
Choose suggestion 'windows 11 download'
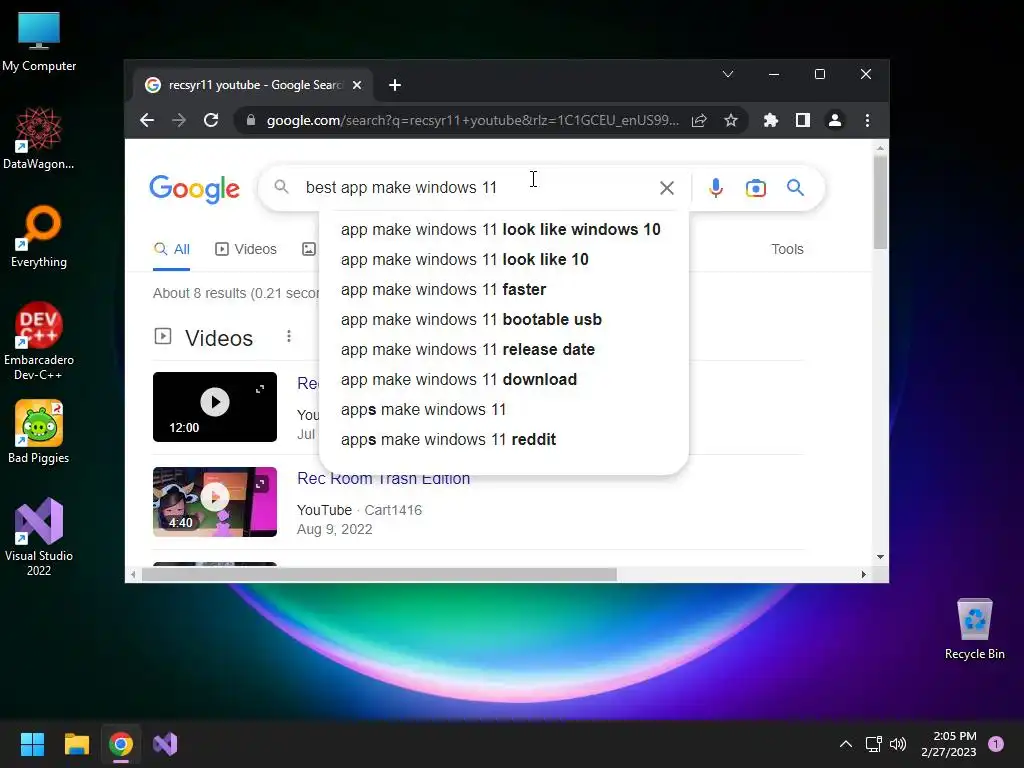pyautogui.click(x=458, y=379)
